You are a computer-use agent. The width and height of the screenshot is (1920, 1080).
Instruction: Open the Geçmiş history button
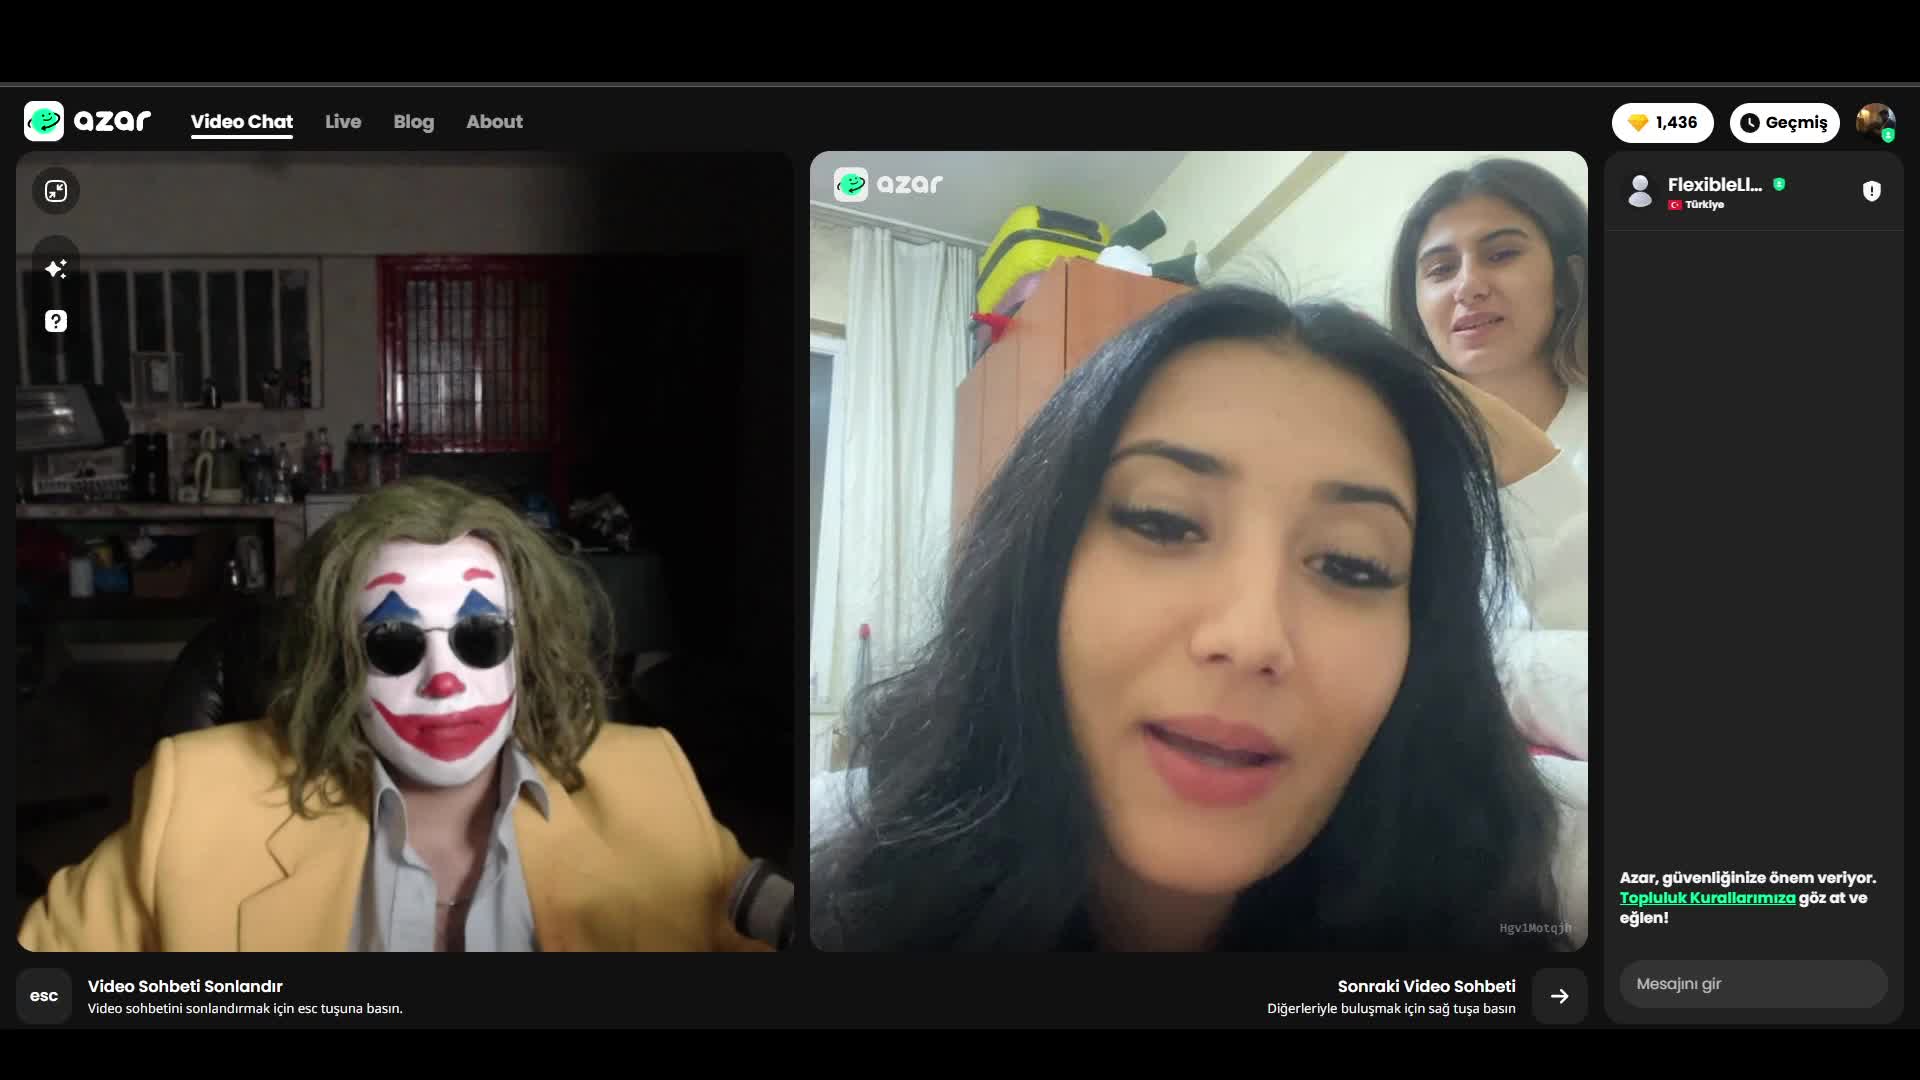[1784, 122]
